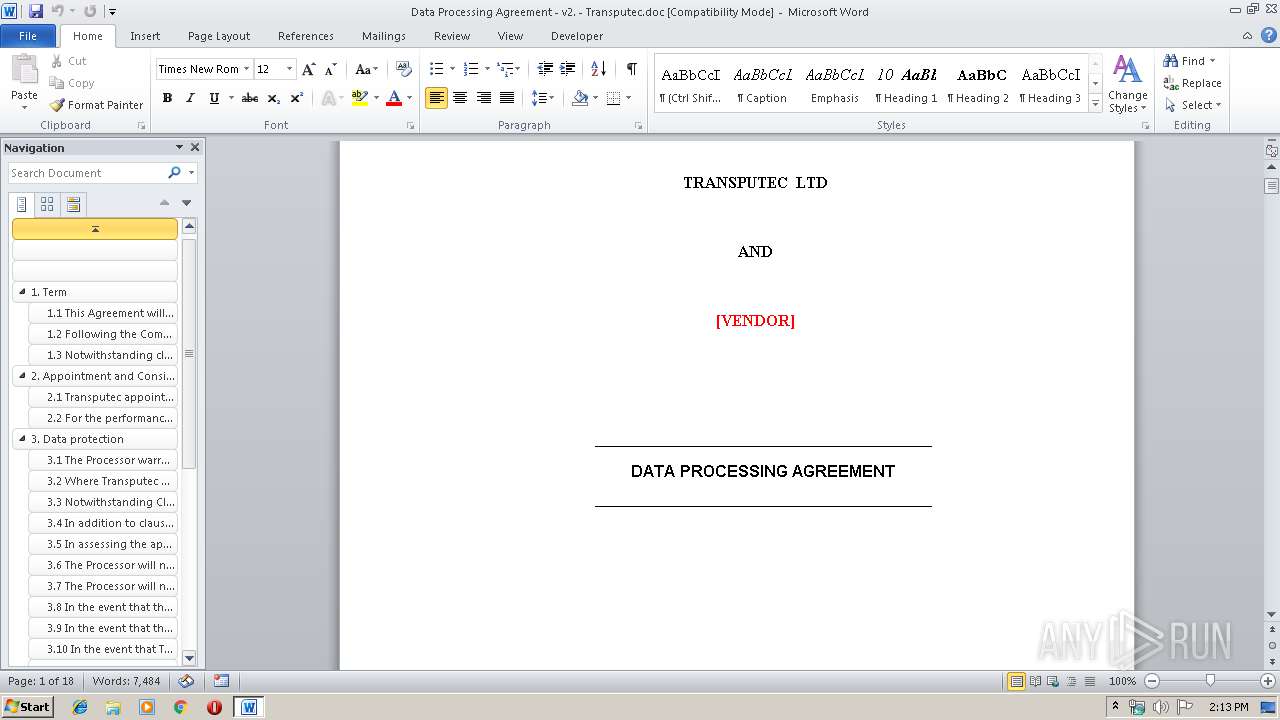Clear formatting
The width and height of the screenshot is (1280, 720).
point(404,69)
